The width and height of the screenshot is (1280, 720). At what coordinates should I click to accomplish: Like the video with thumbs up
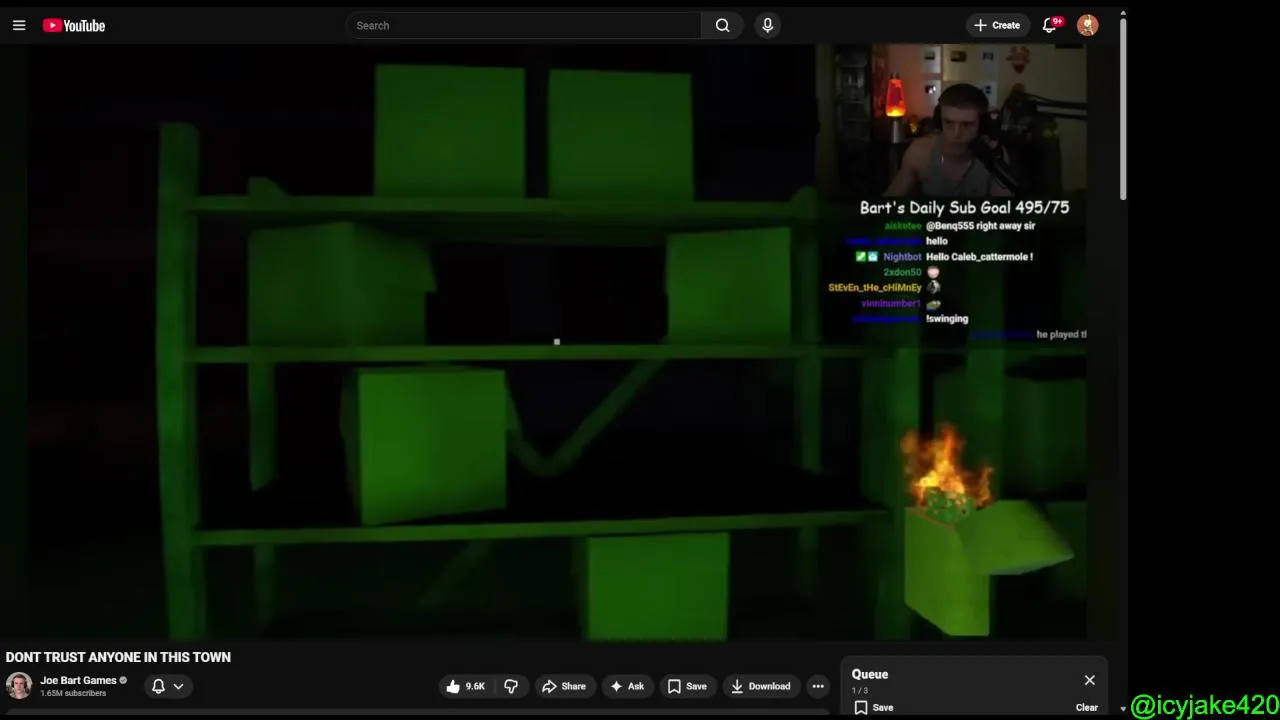465,686
